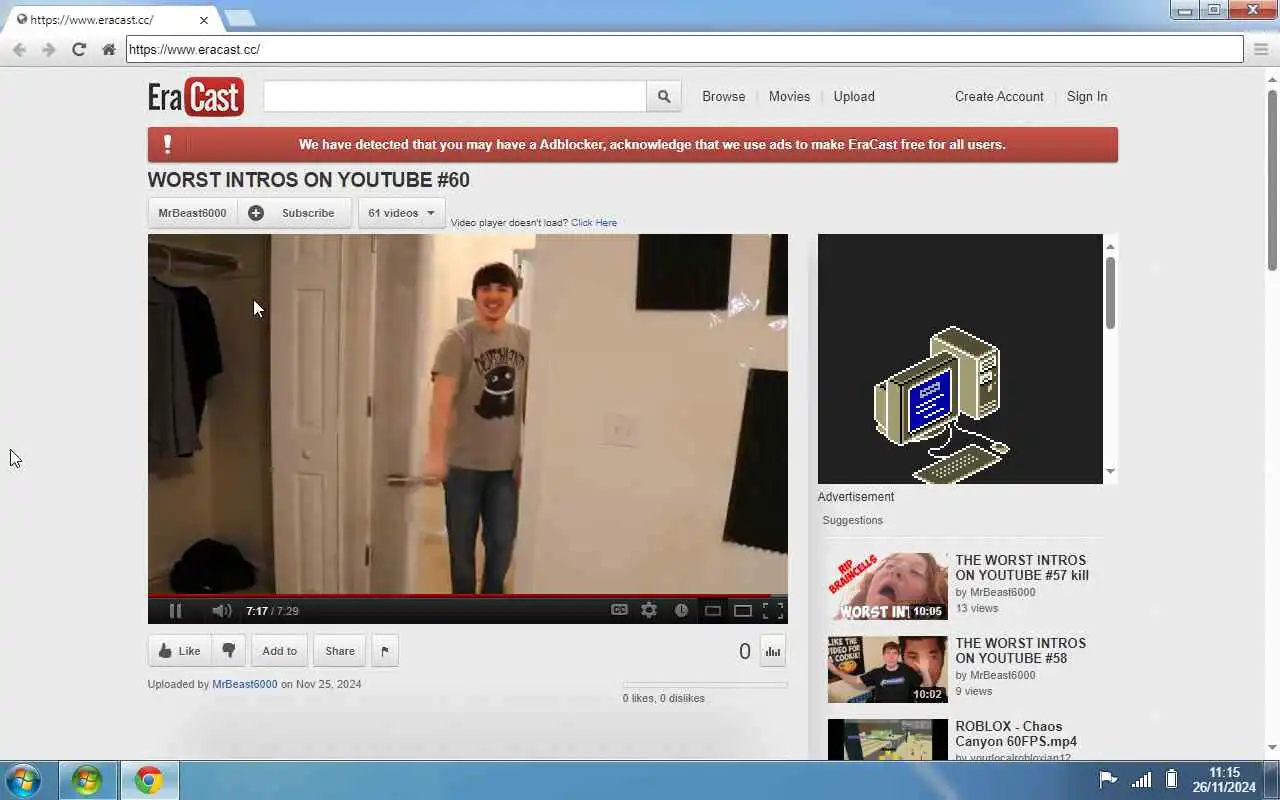
Task: Open Chrome from the taskbar
Action: click(x=149, y=780)
